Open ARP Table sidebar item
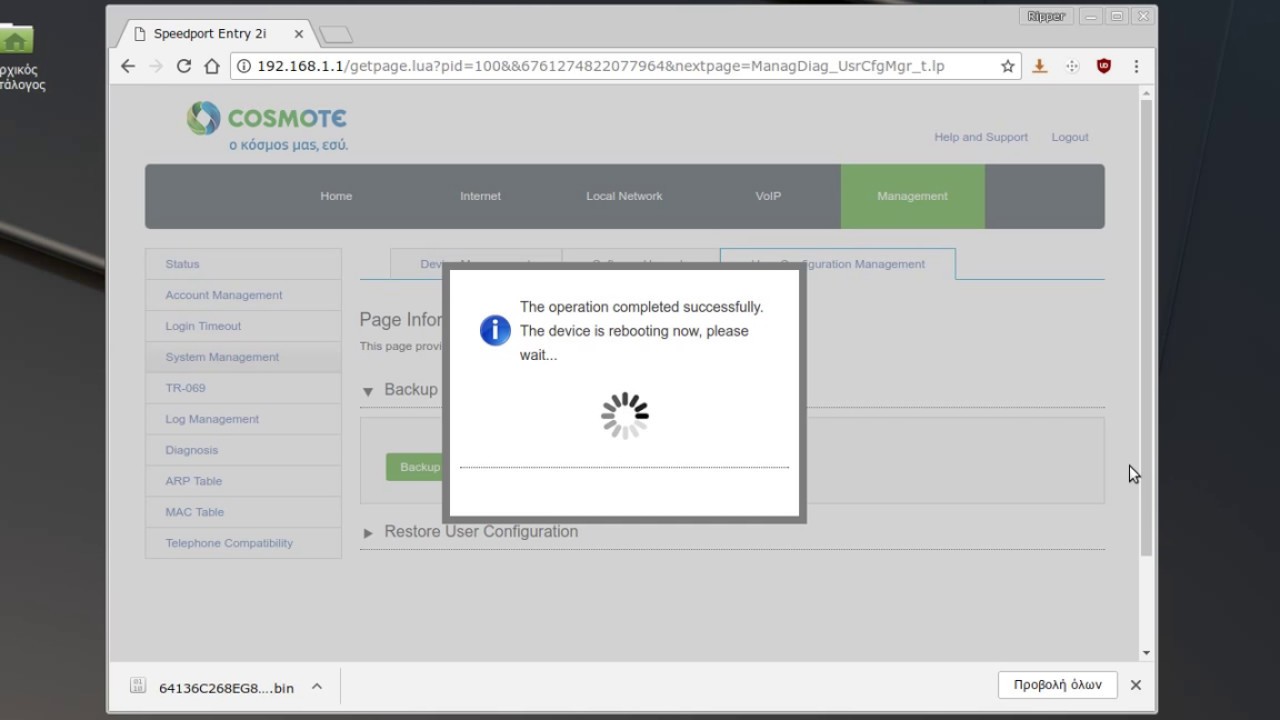 [243, 481]
